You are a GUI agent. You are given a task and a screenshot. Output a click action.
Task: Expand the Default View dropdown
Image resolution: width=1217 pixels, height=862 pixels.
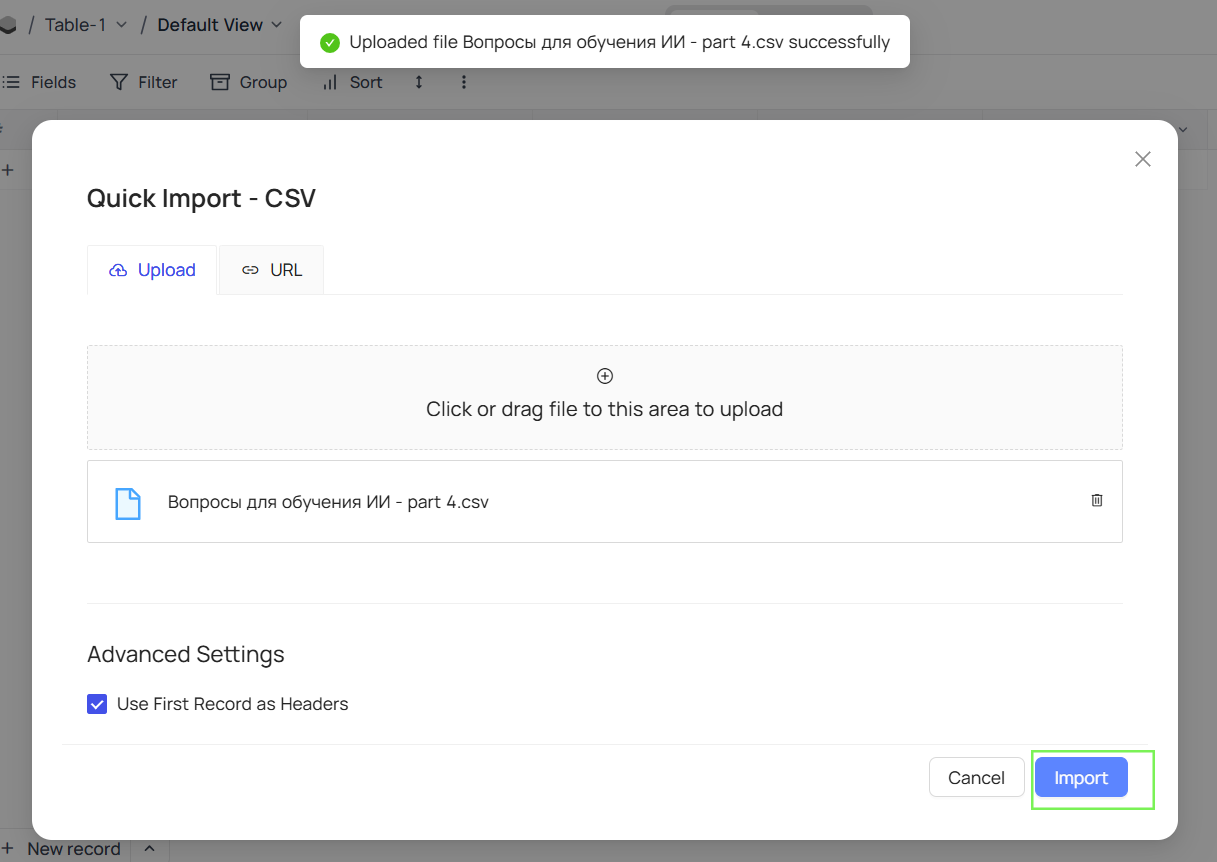tap(277, 25)
